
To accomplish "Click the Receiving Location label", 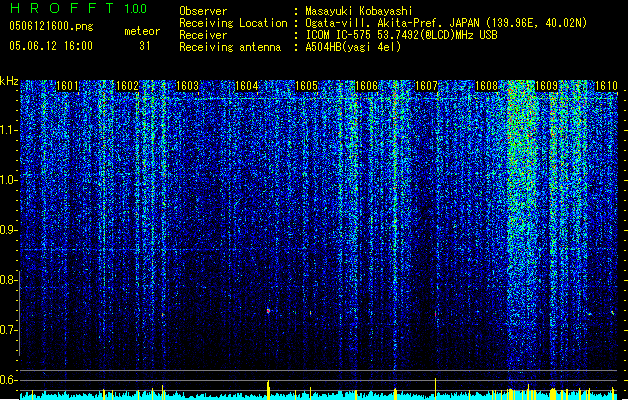I will pyautogui.click(x=233, y=23).
